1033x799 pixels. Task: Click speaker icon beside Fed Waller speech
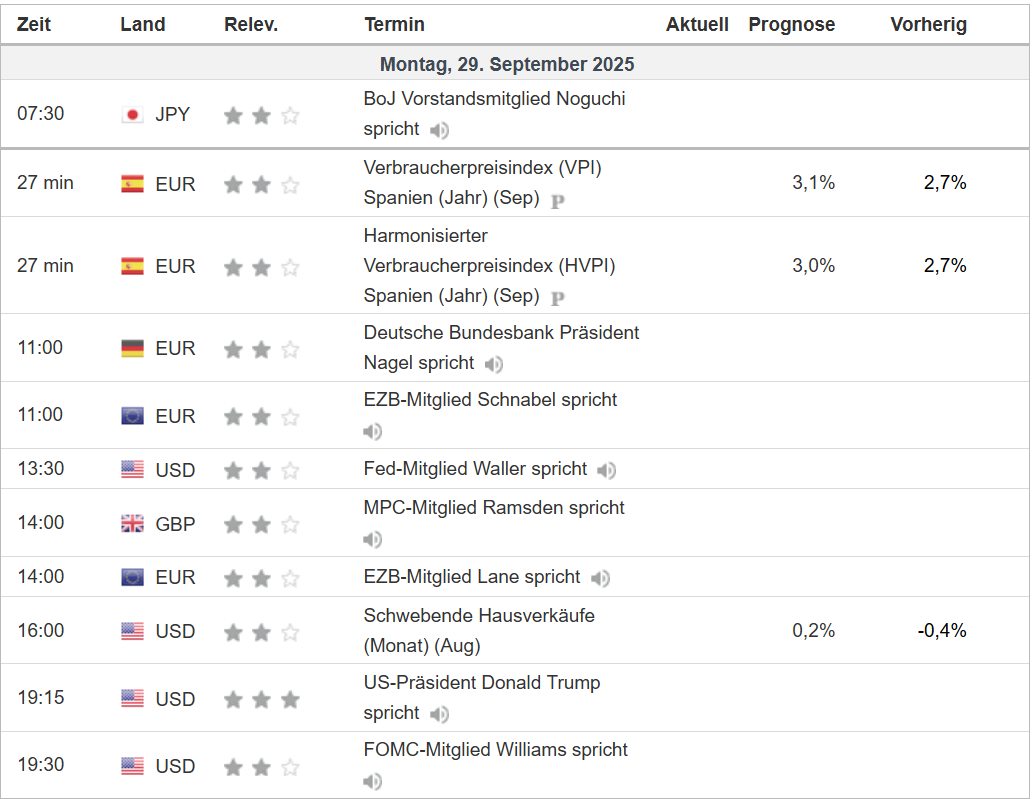[x=606, y=470]
